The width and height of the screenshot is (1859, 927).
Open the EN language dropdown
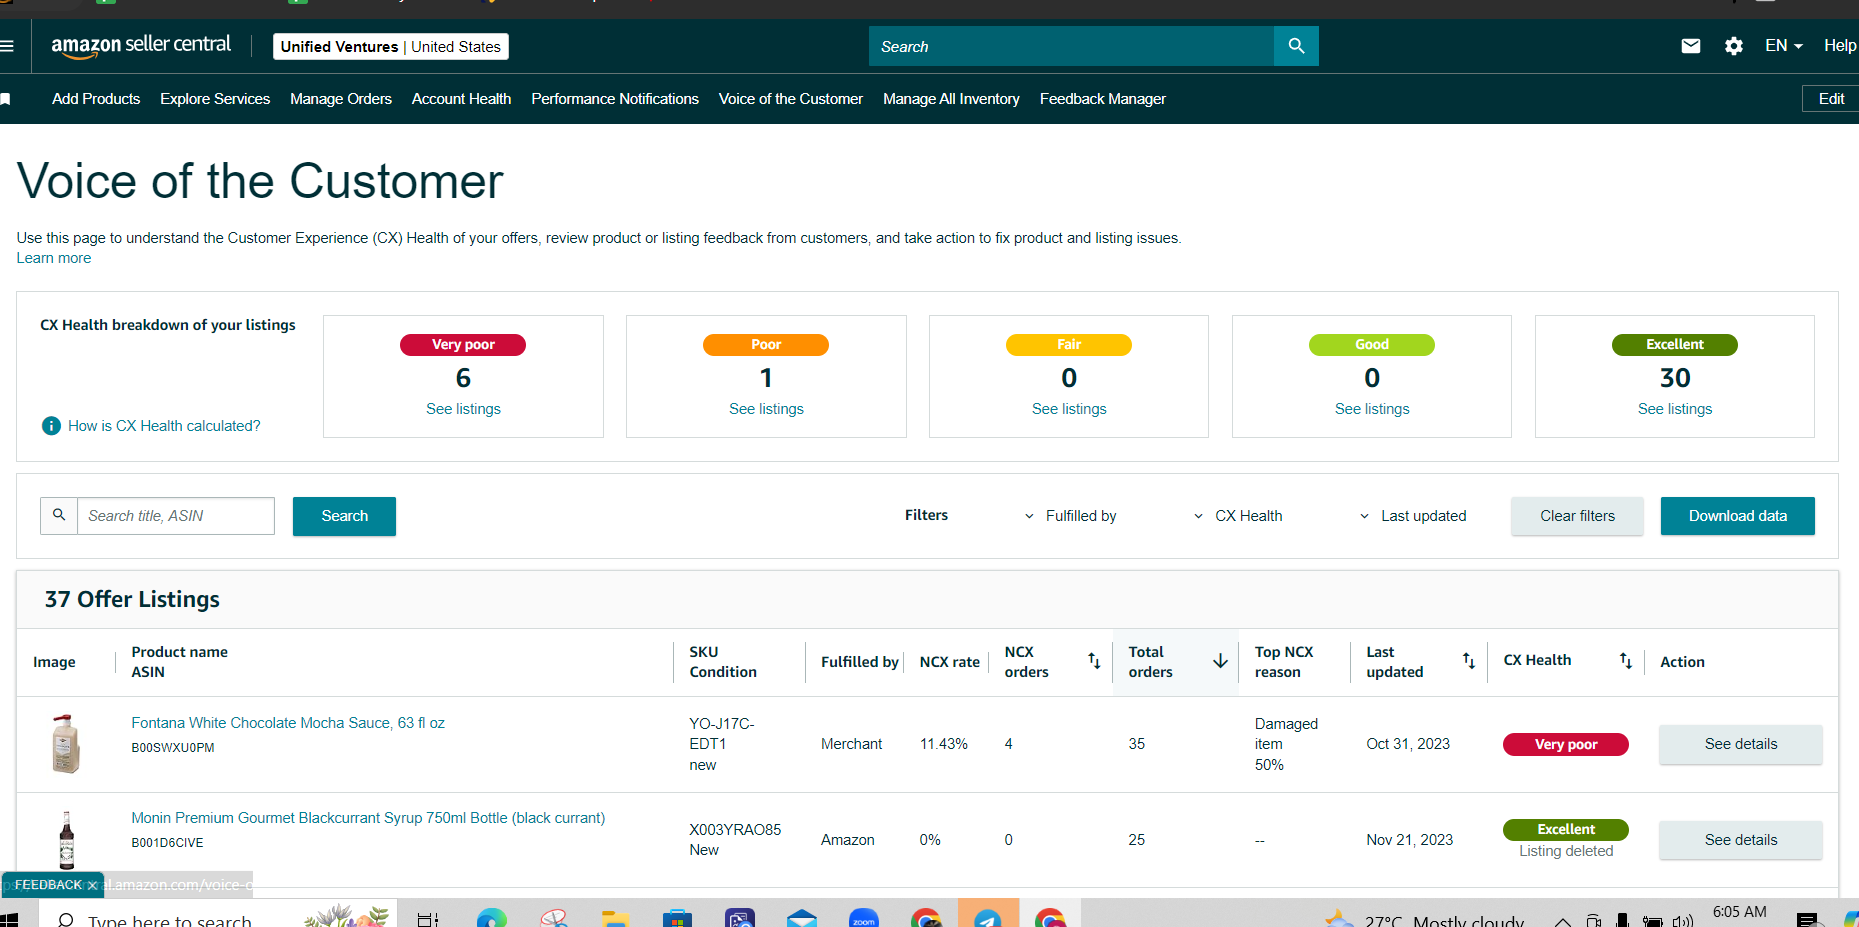tap(1784, 46)
